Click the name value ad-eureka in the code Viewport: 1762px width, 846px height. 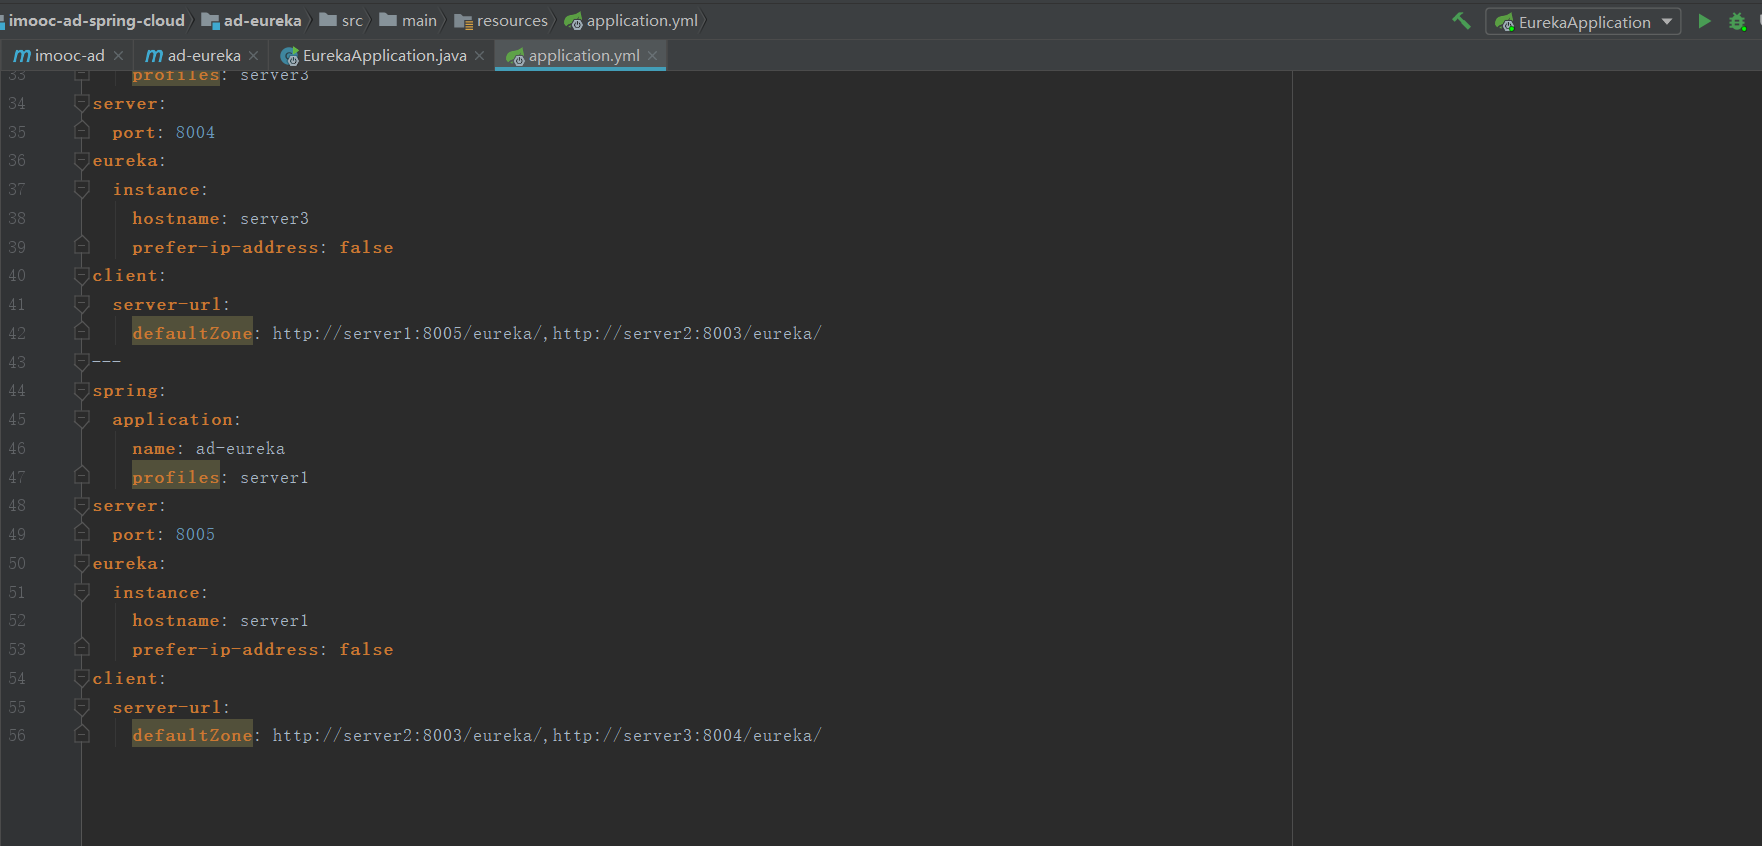click(x=240, y=449)
